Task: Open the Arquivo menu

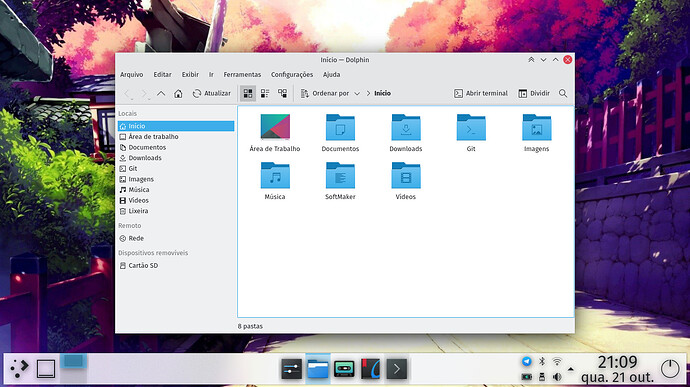Action: pos(132,74)
